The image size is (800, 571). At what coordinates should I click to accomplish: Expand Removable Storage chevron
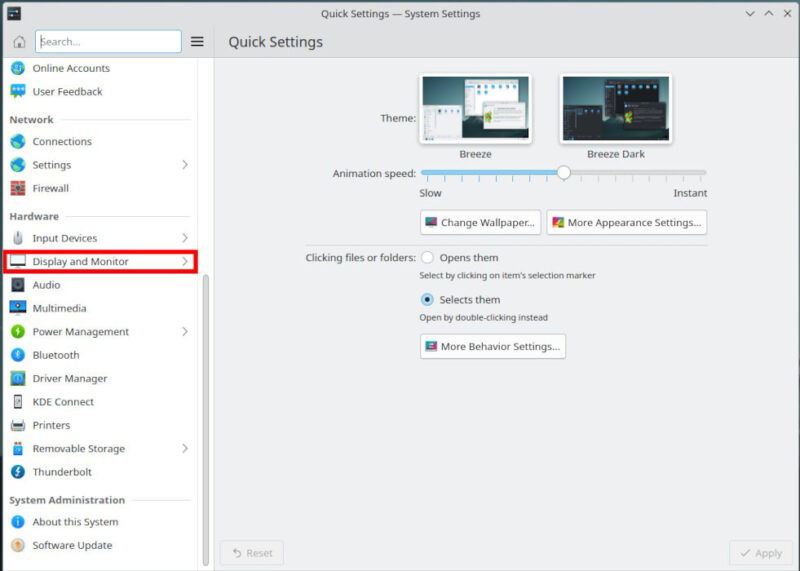click(185, 449)
